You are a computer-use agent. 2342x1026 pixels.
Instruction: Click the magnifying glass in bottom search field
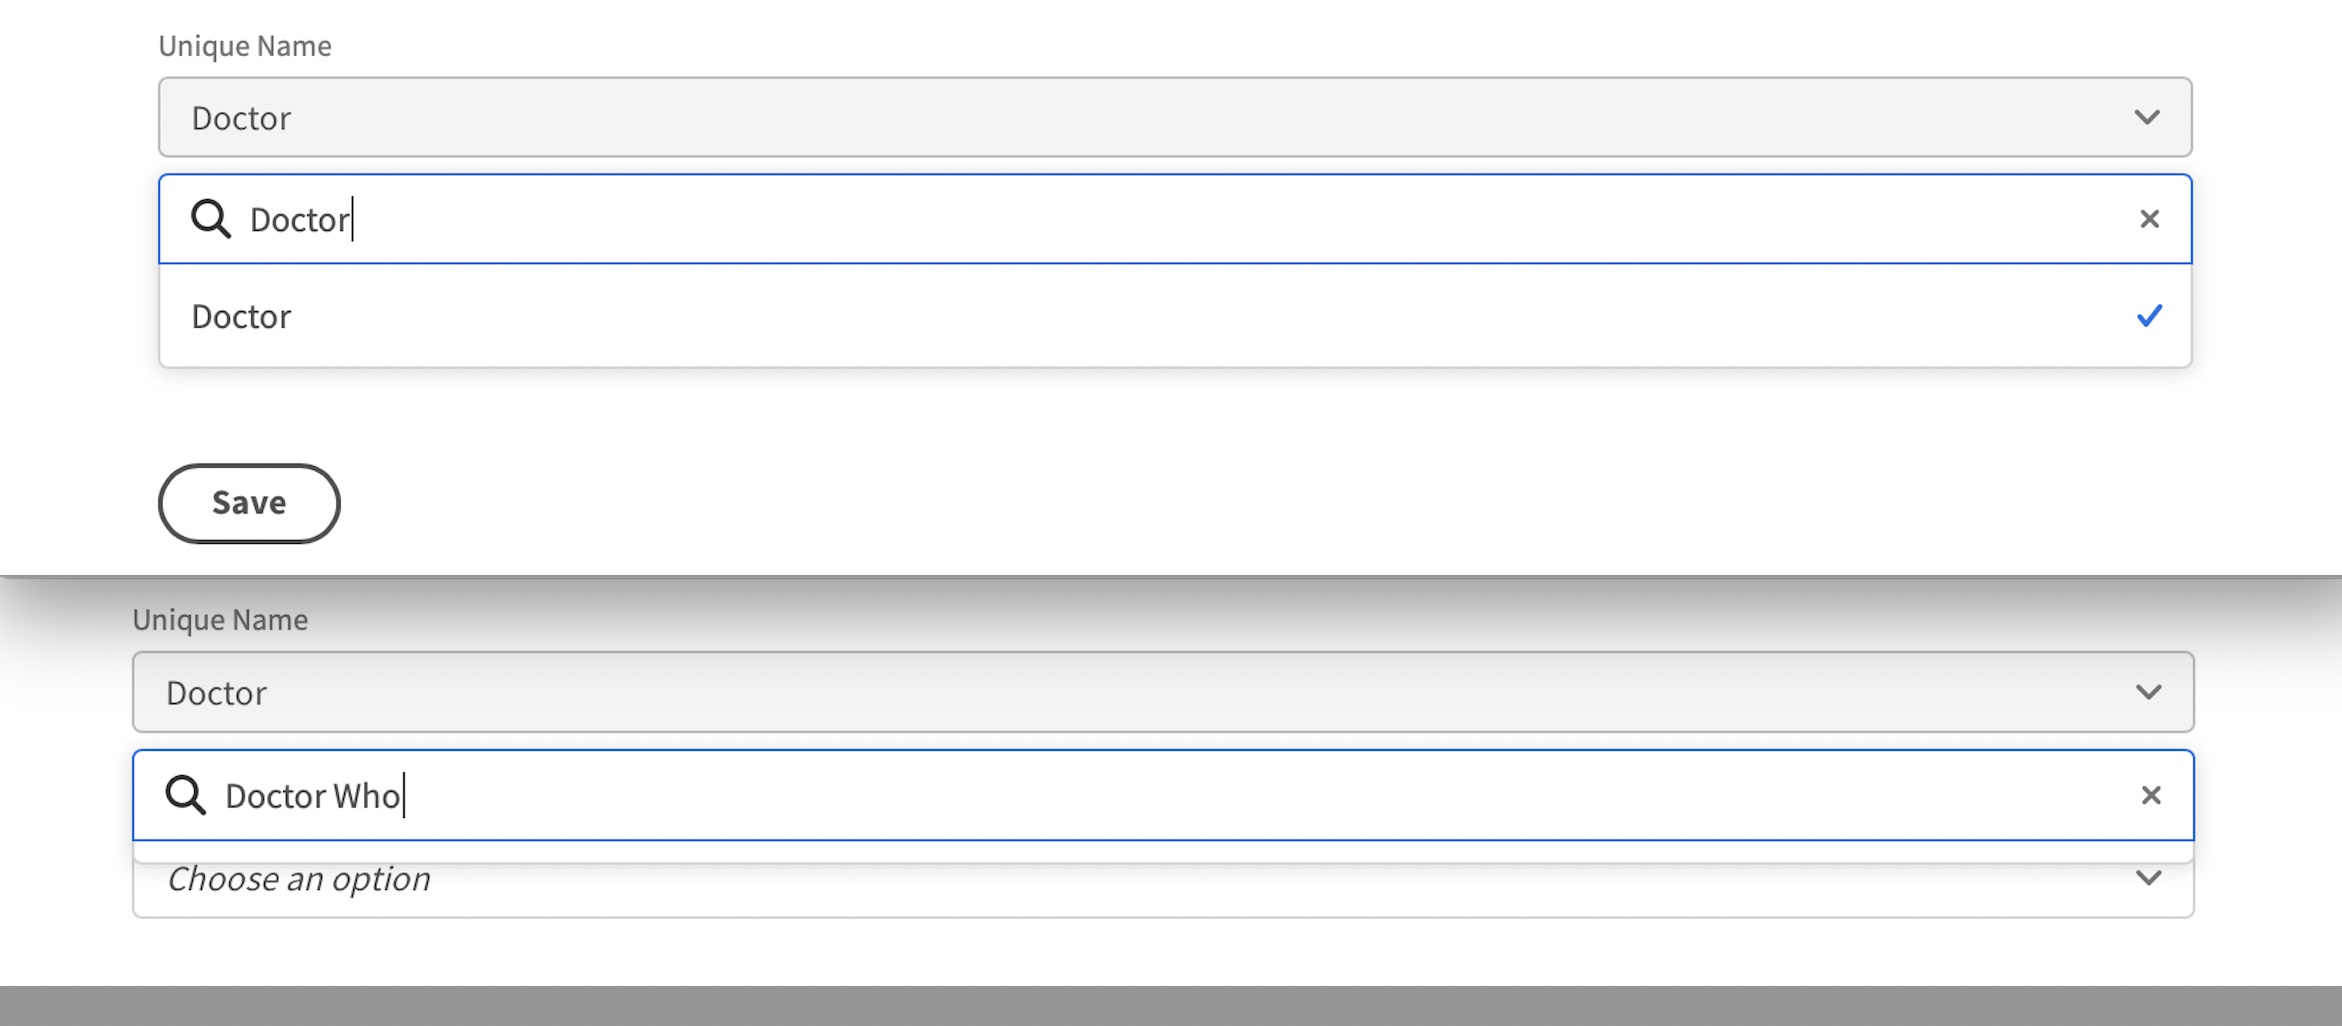click(x=187, y=795)
